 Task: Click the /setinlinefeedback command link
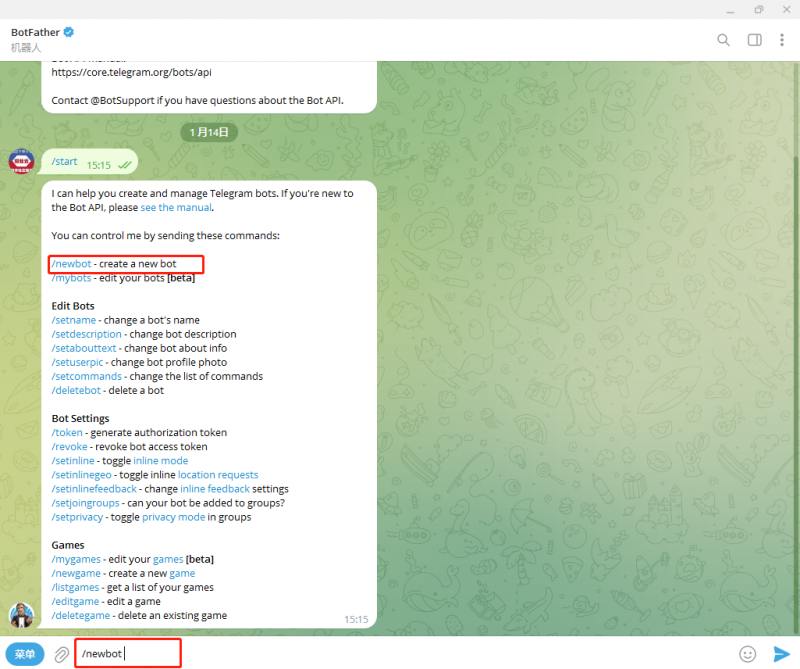click(x=94, y=489)
